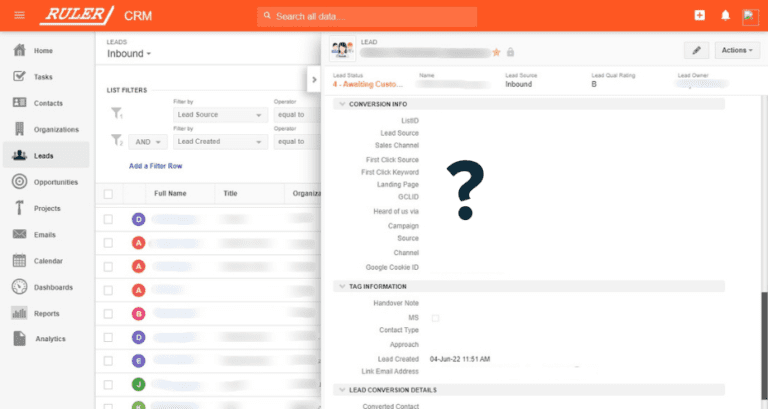Collapse the lead detail panel arrow
This screenshot has width=768, height=409.
[314, 79]
